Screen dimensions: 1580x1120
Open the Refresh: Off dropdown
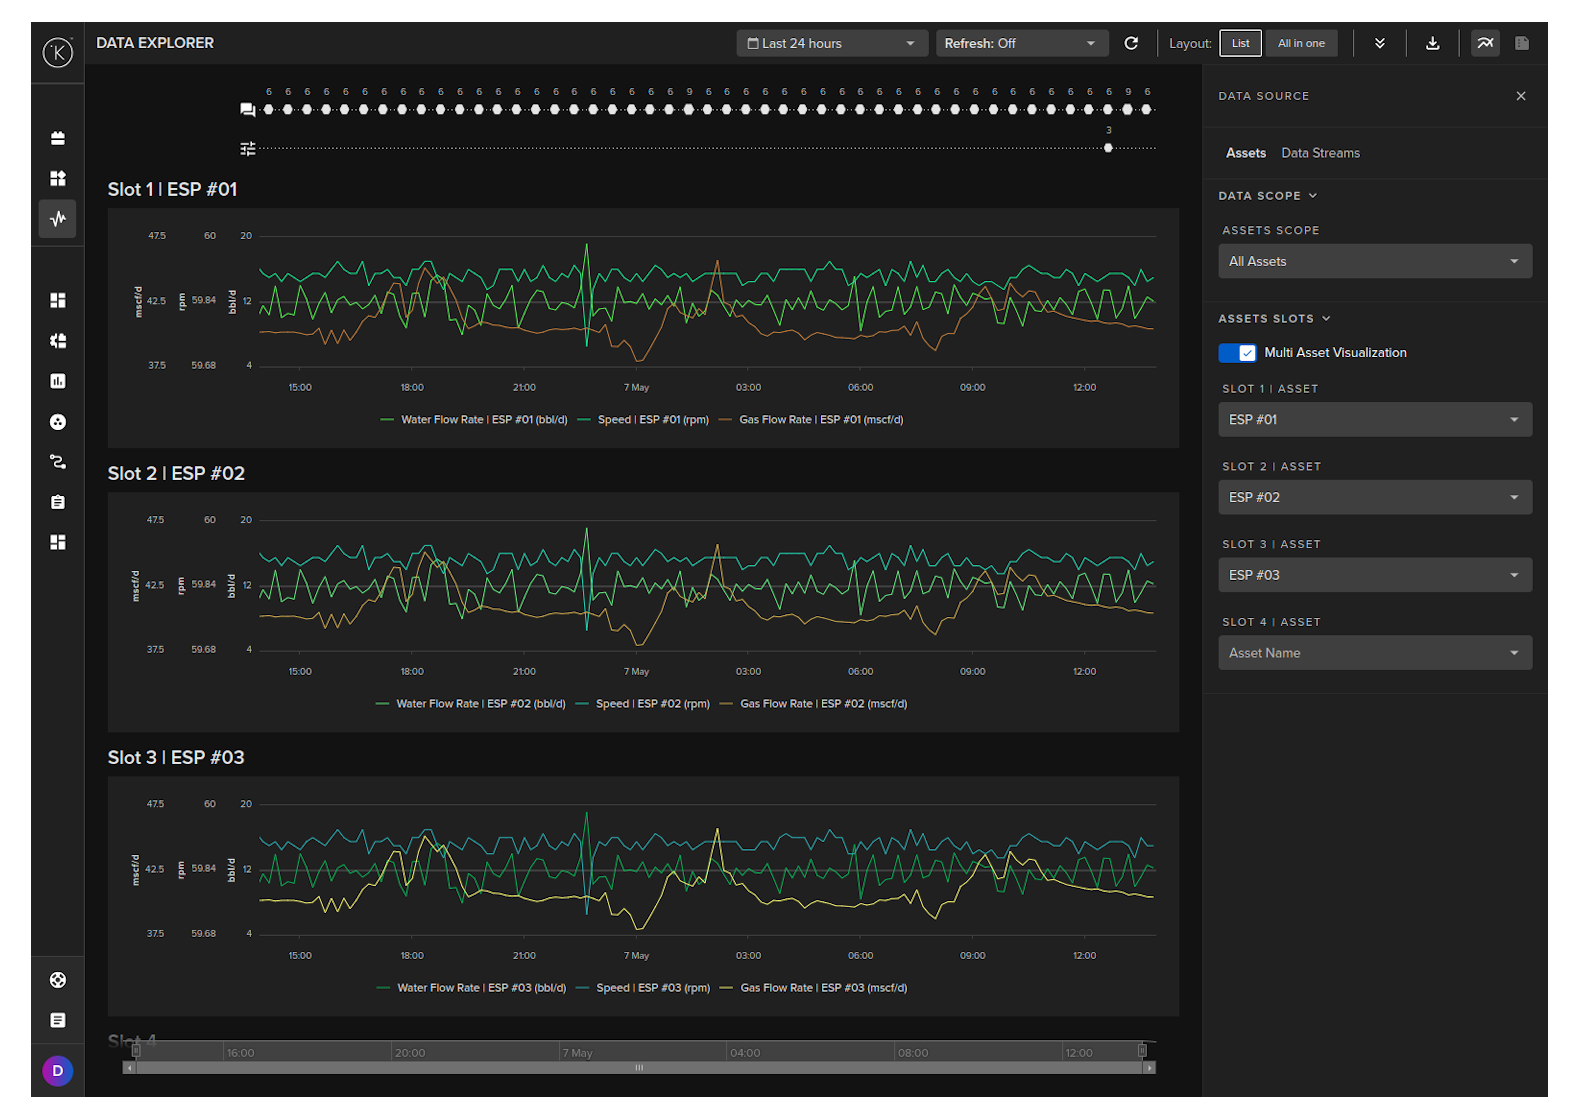click(x=1020, y=43)
